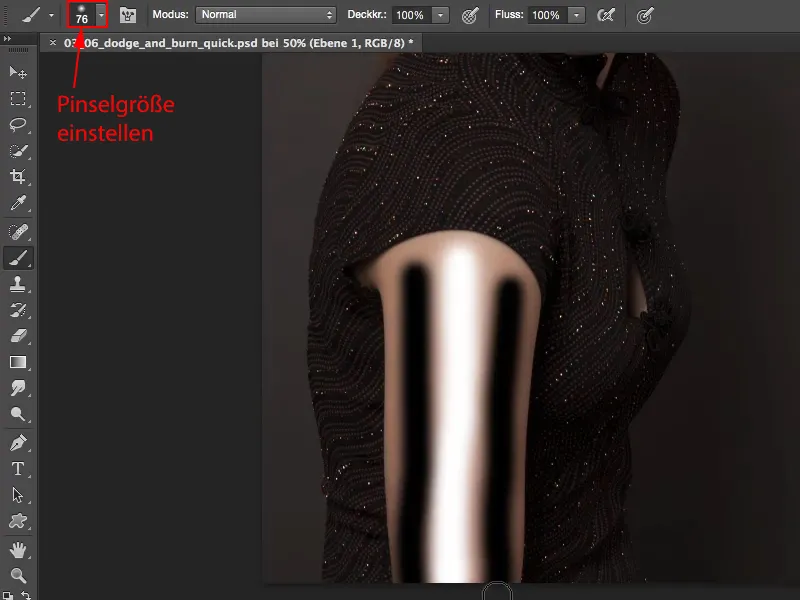Open the Fluss flow slider arrow

click(x=577, y=15)
